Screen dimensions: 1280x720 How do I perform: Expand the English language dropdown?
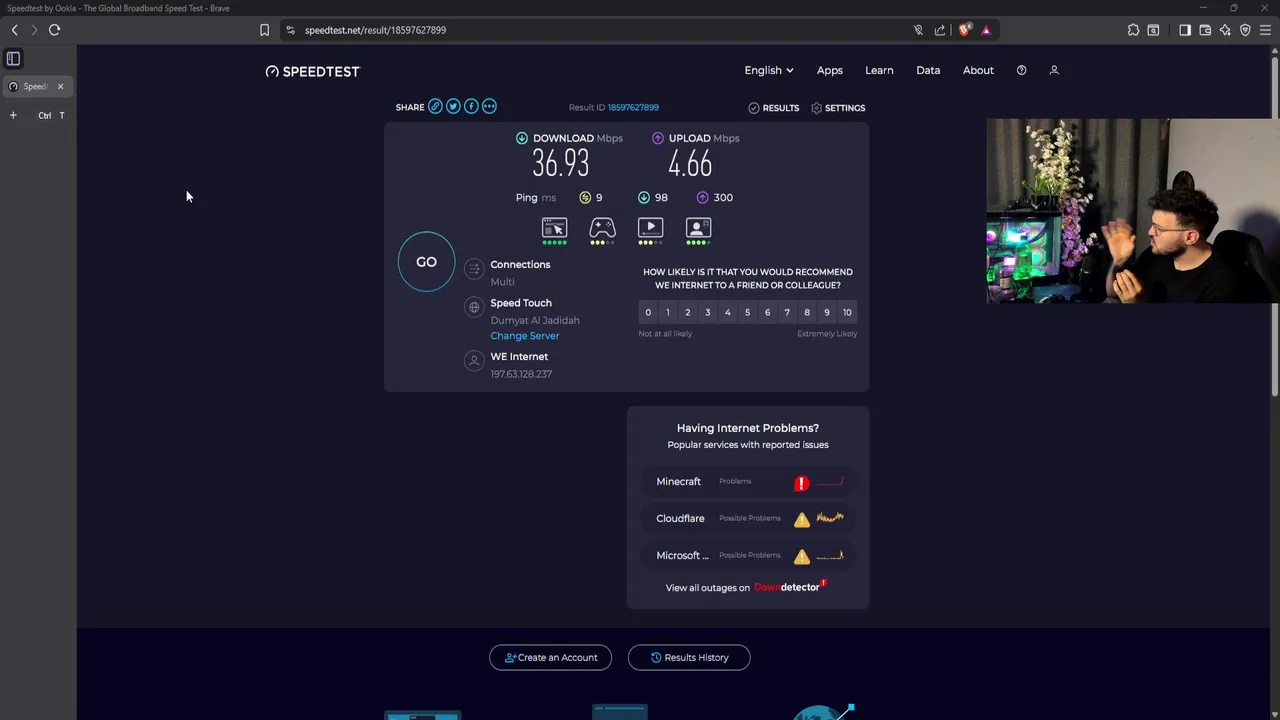768,70
